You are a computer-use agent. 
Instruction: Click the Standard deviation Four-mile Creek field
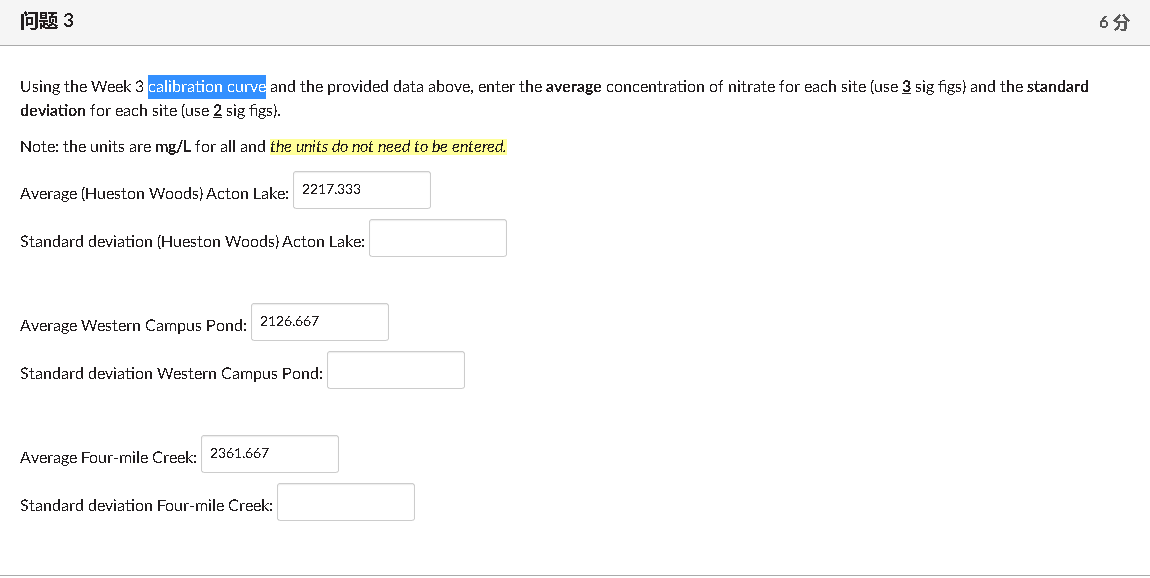[x=346, y=502]
